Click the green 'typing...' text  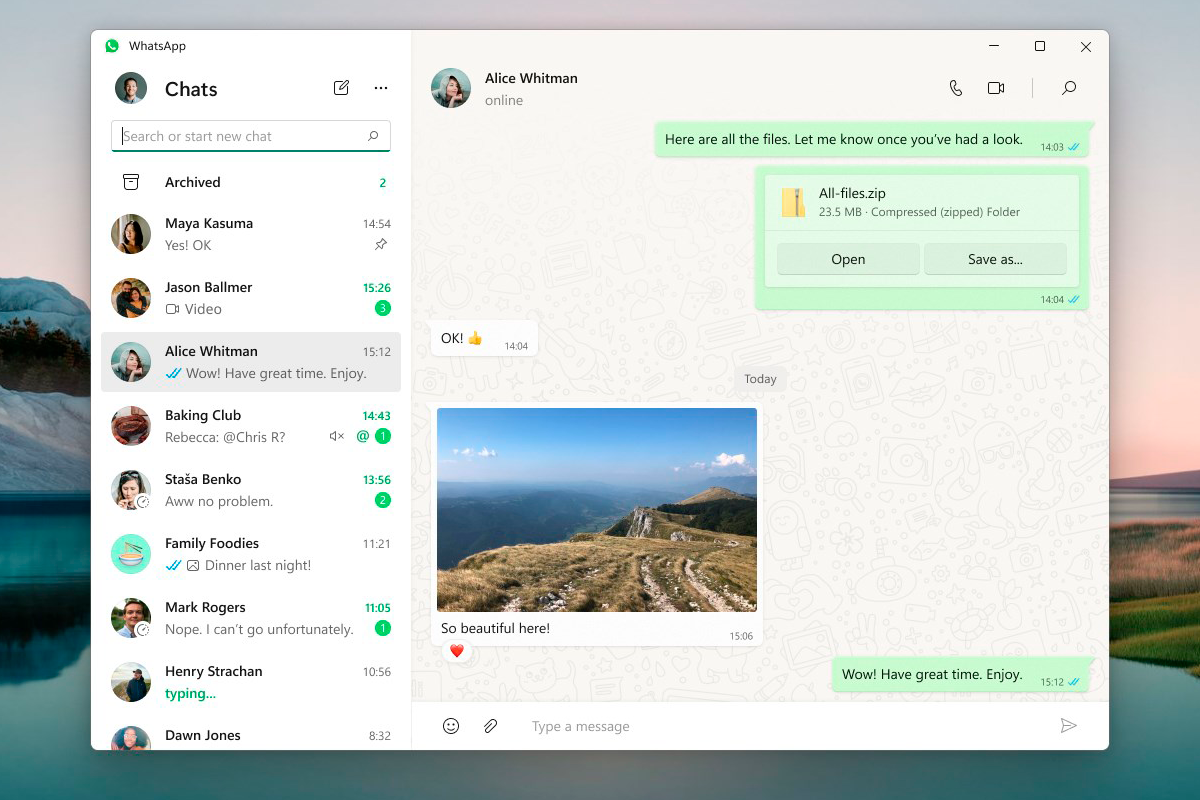pos(190,693)
